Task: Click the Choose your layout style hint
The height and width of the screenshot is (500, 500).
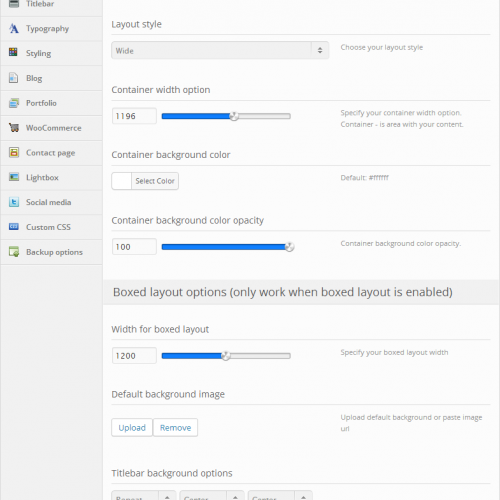Action: click(x=382, y=47)
